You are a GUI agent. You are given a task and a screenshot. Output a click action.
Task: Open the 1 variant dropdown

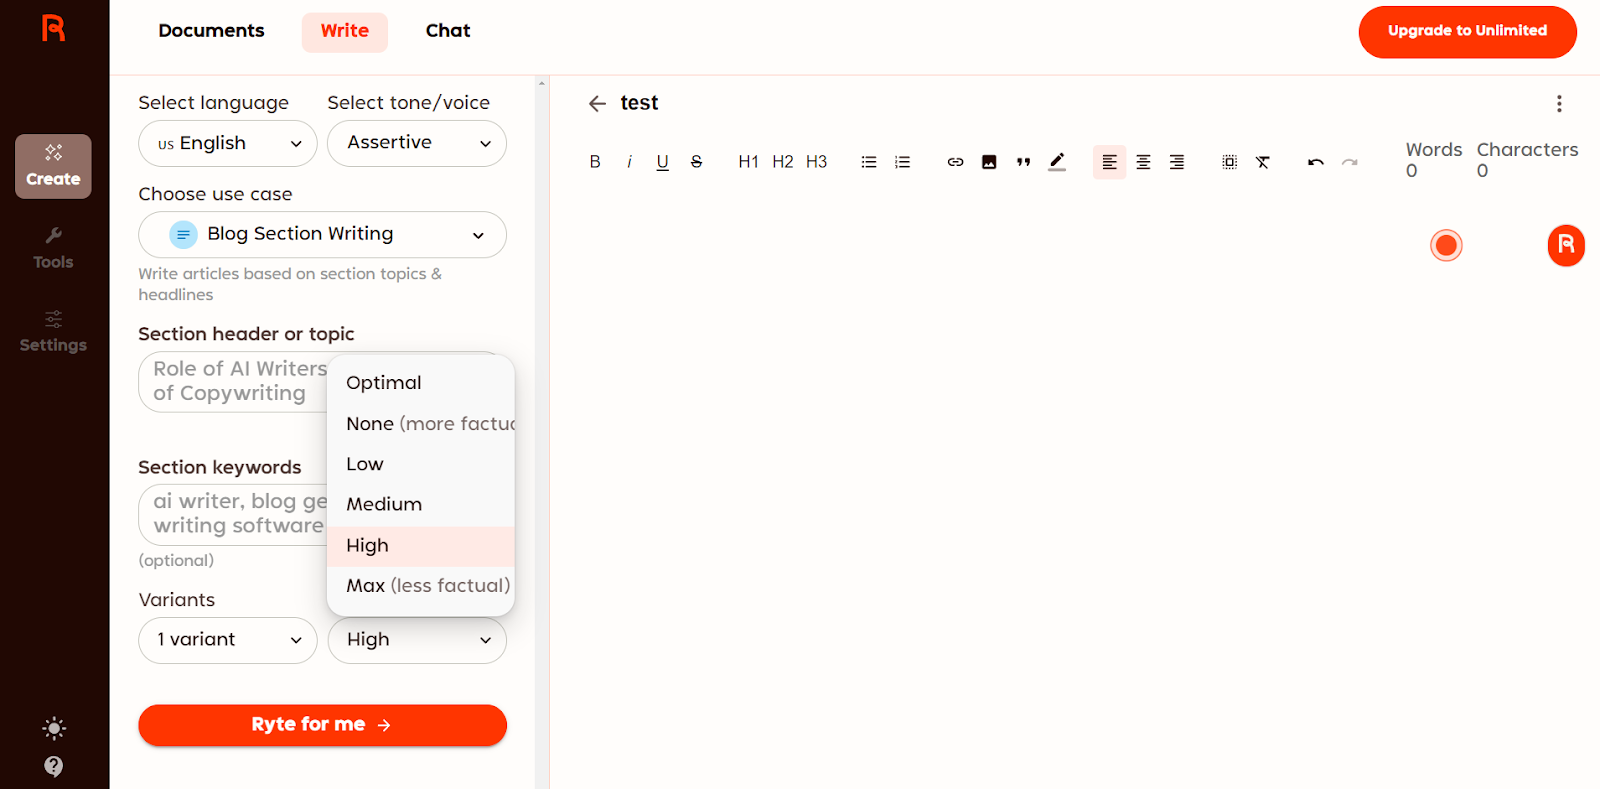point(228,640)
